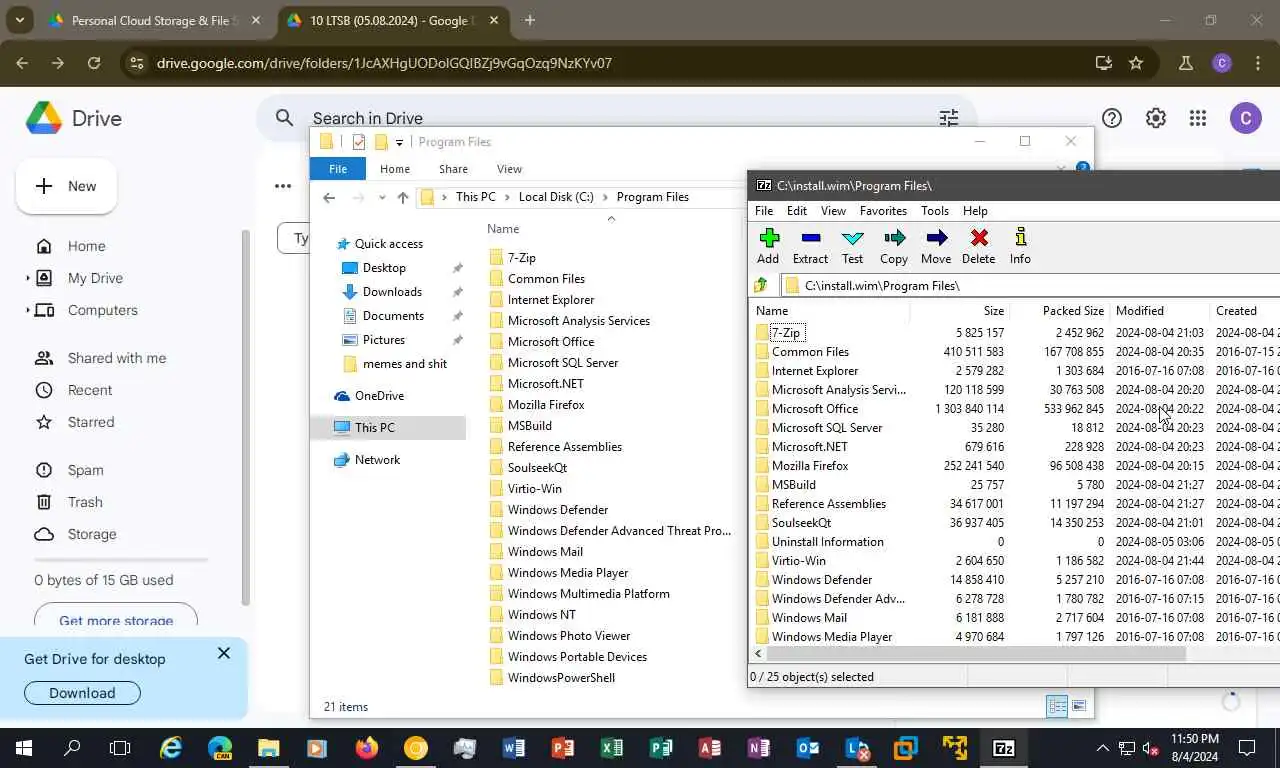Click the Add button in 7-Zip toolbar
Screen dimensions: 1280x768
pyautogui.click(x=768, y=246)
